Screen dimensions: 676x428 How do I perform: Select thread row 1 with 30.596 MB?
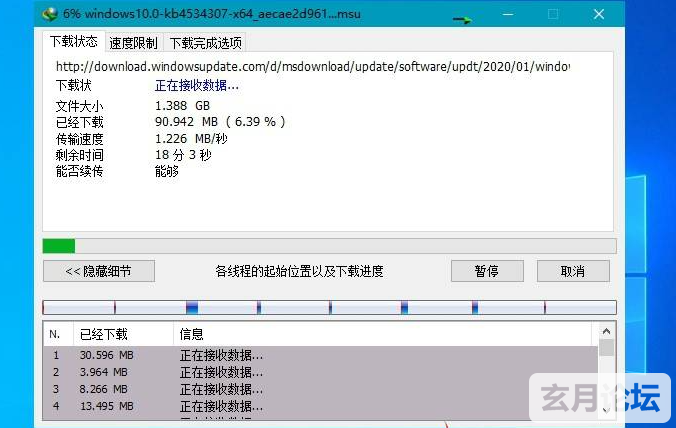click(x=320, y=355)
